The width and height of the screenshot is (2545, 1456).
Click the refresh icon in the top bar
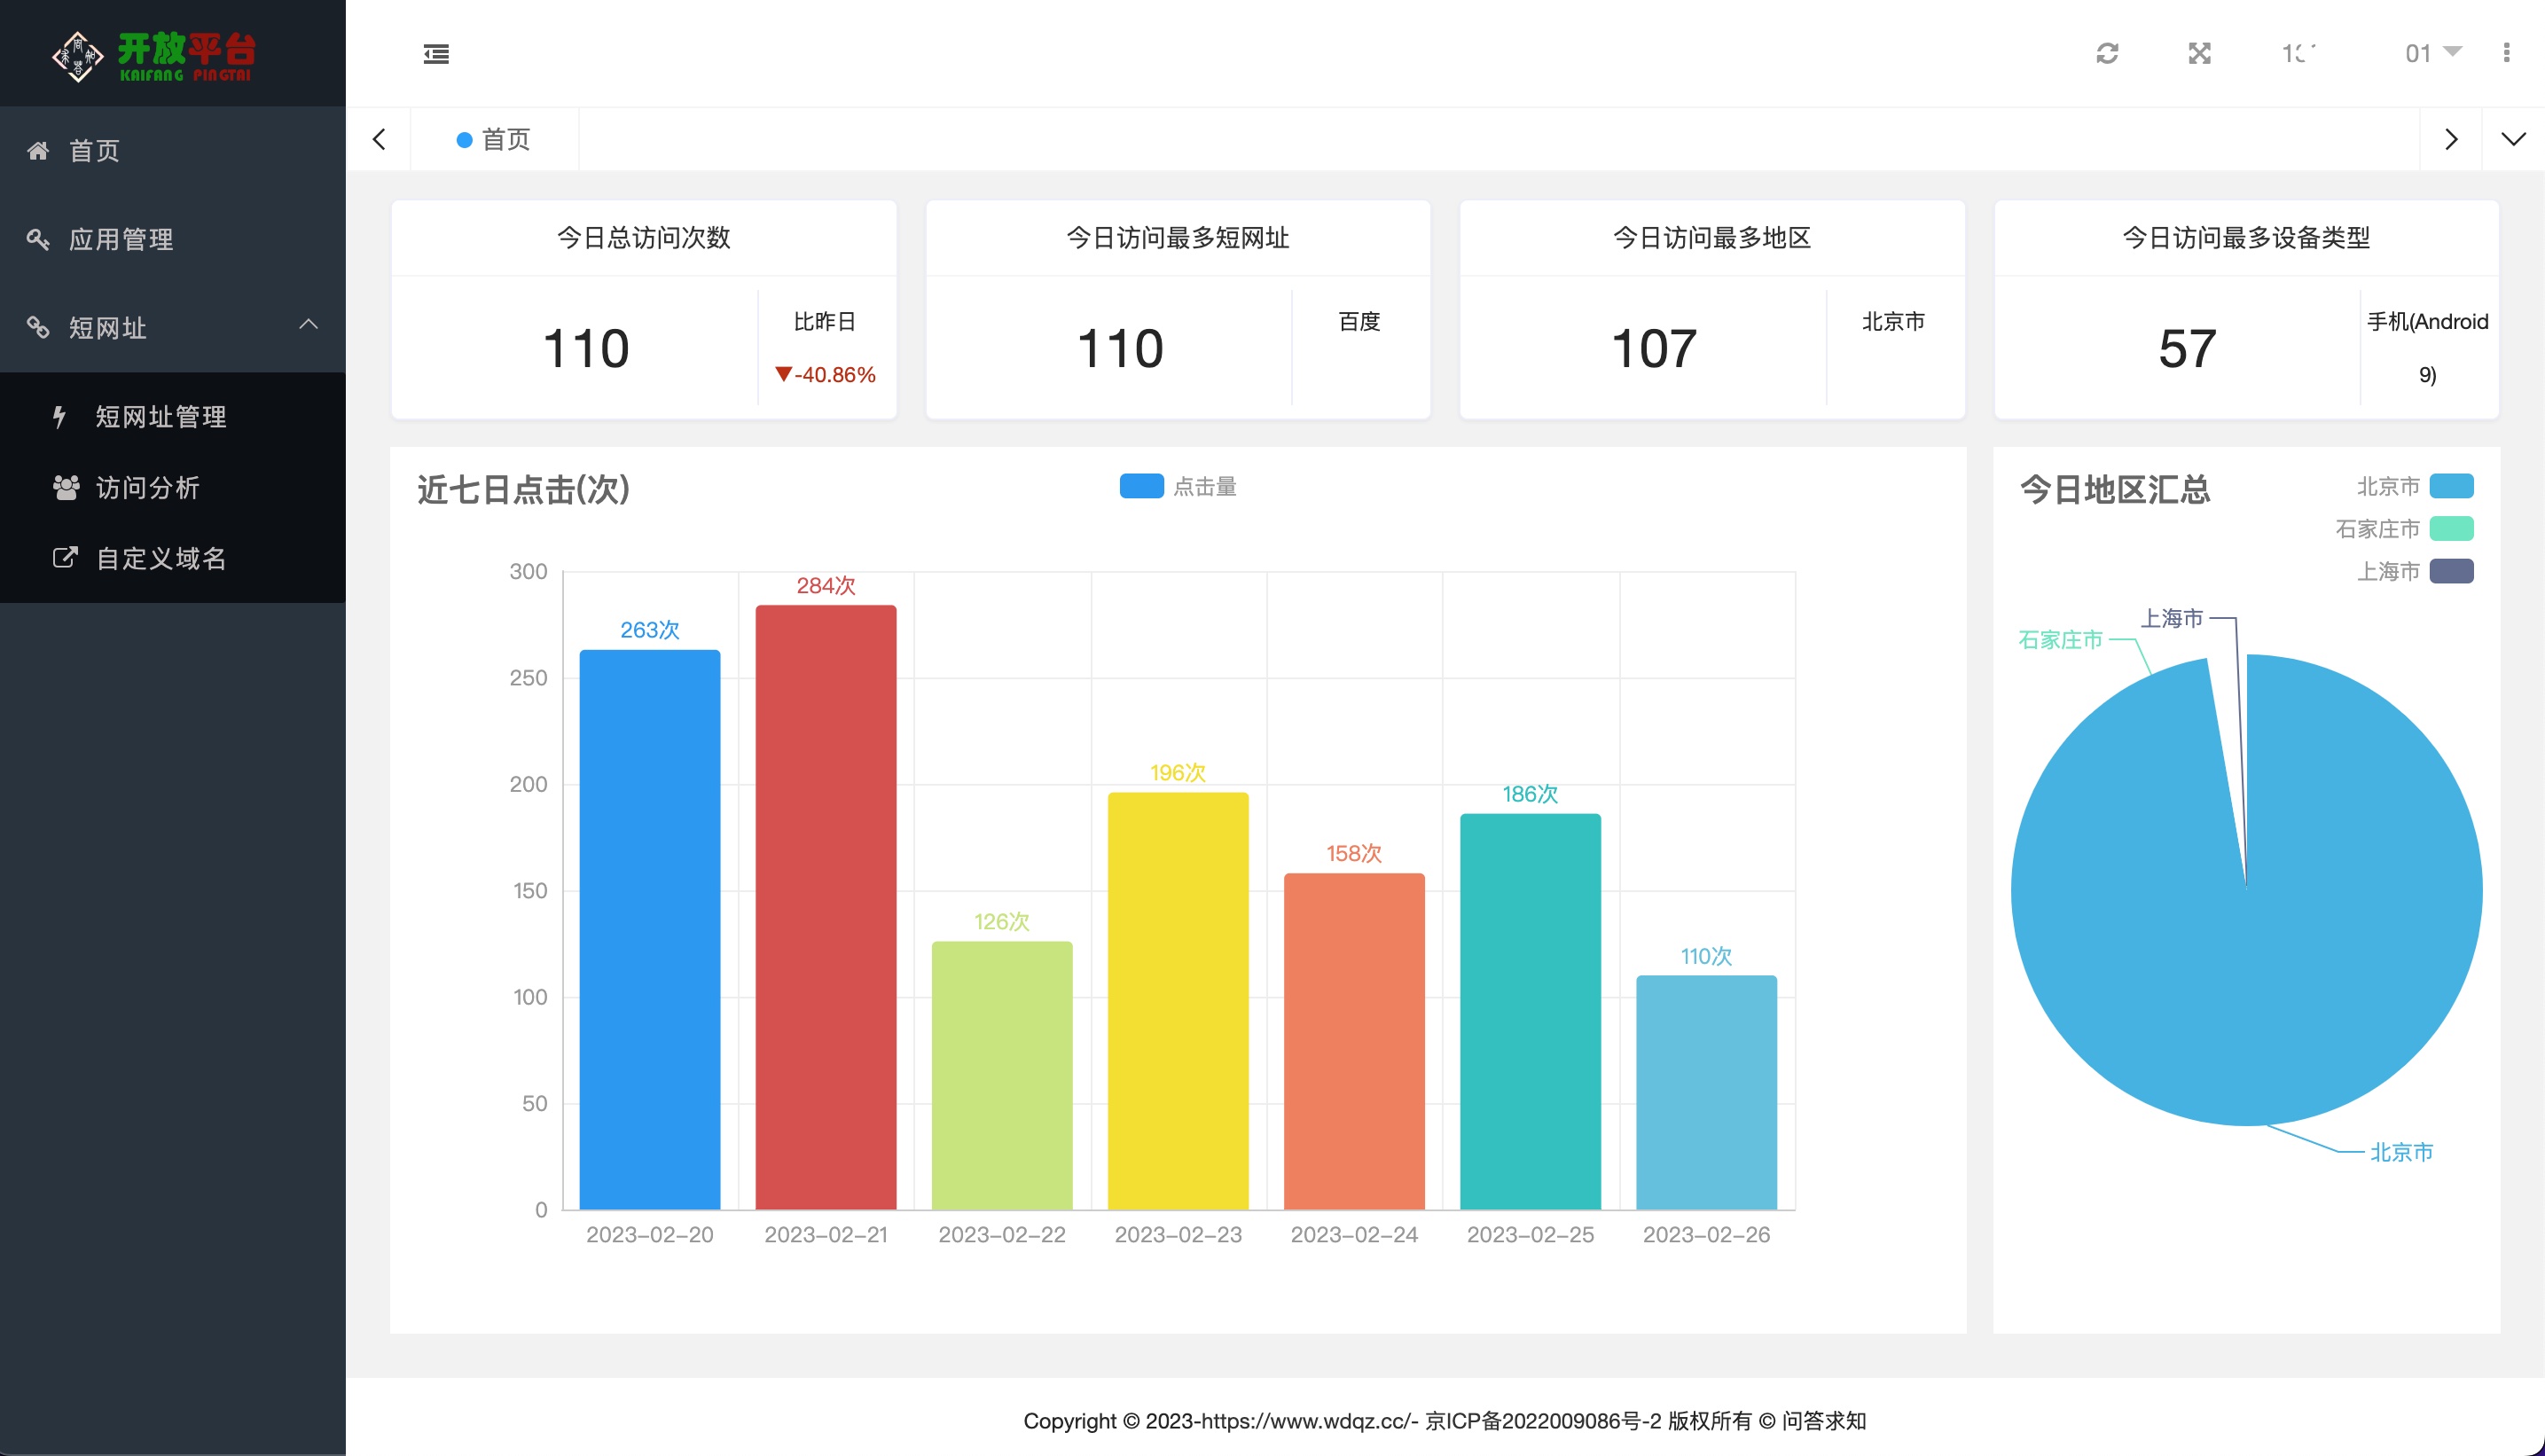pos(2107,53)
